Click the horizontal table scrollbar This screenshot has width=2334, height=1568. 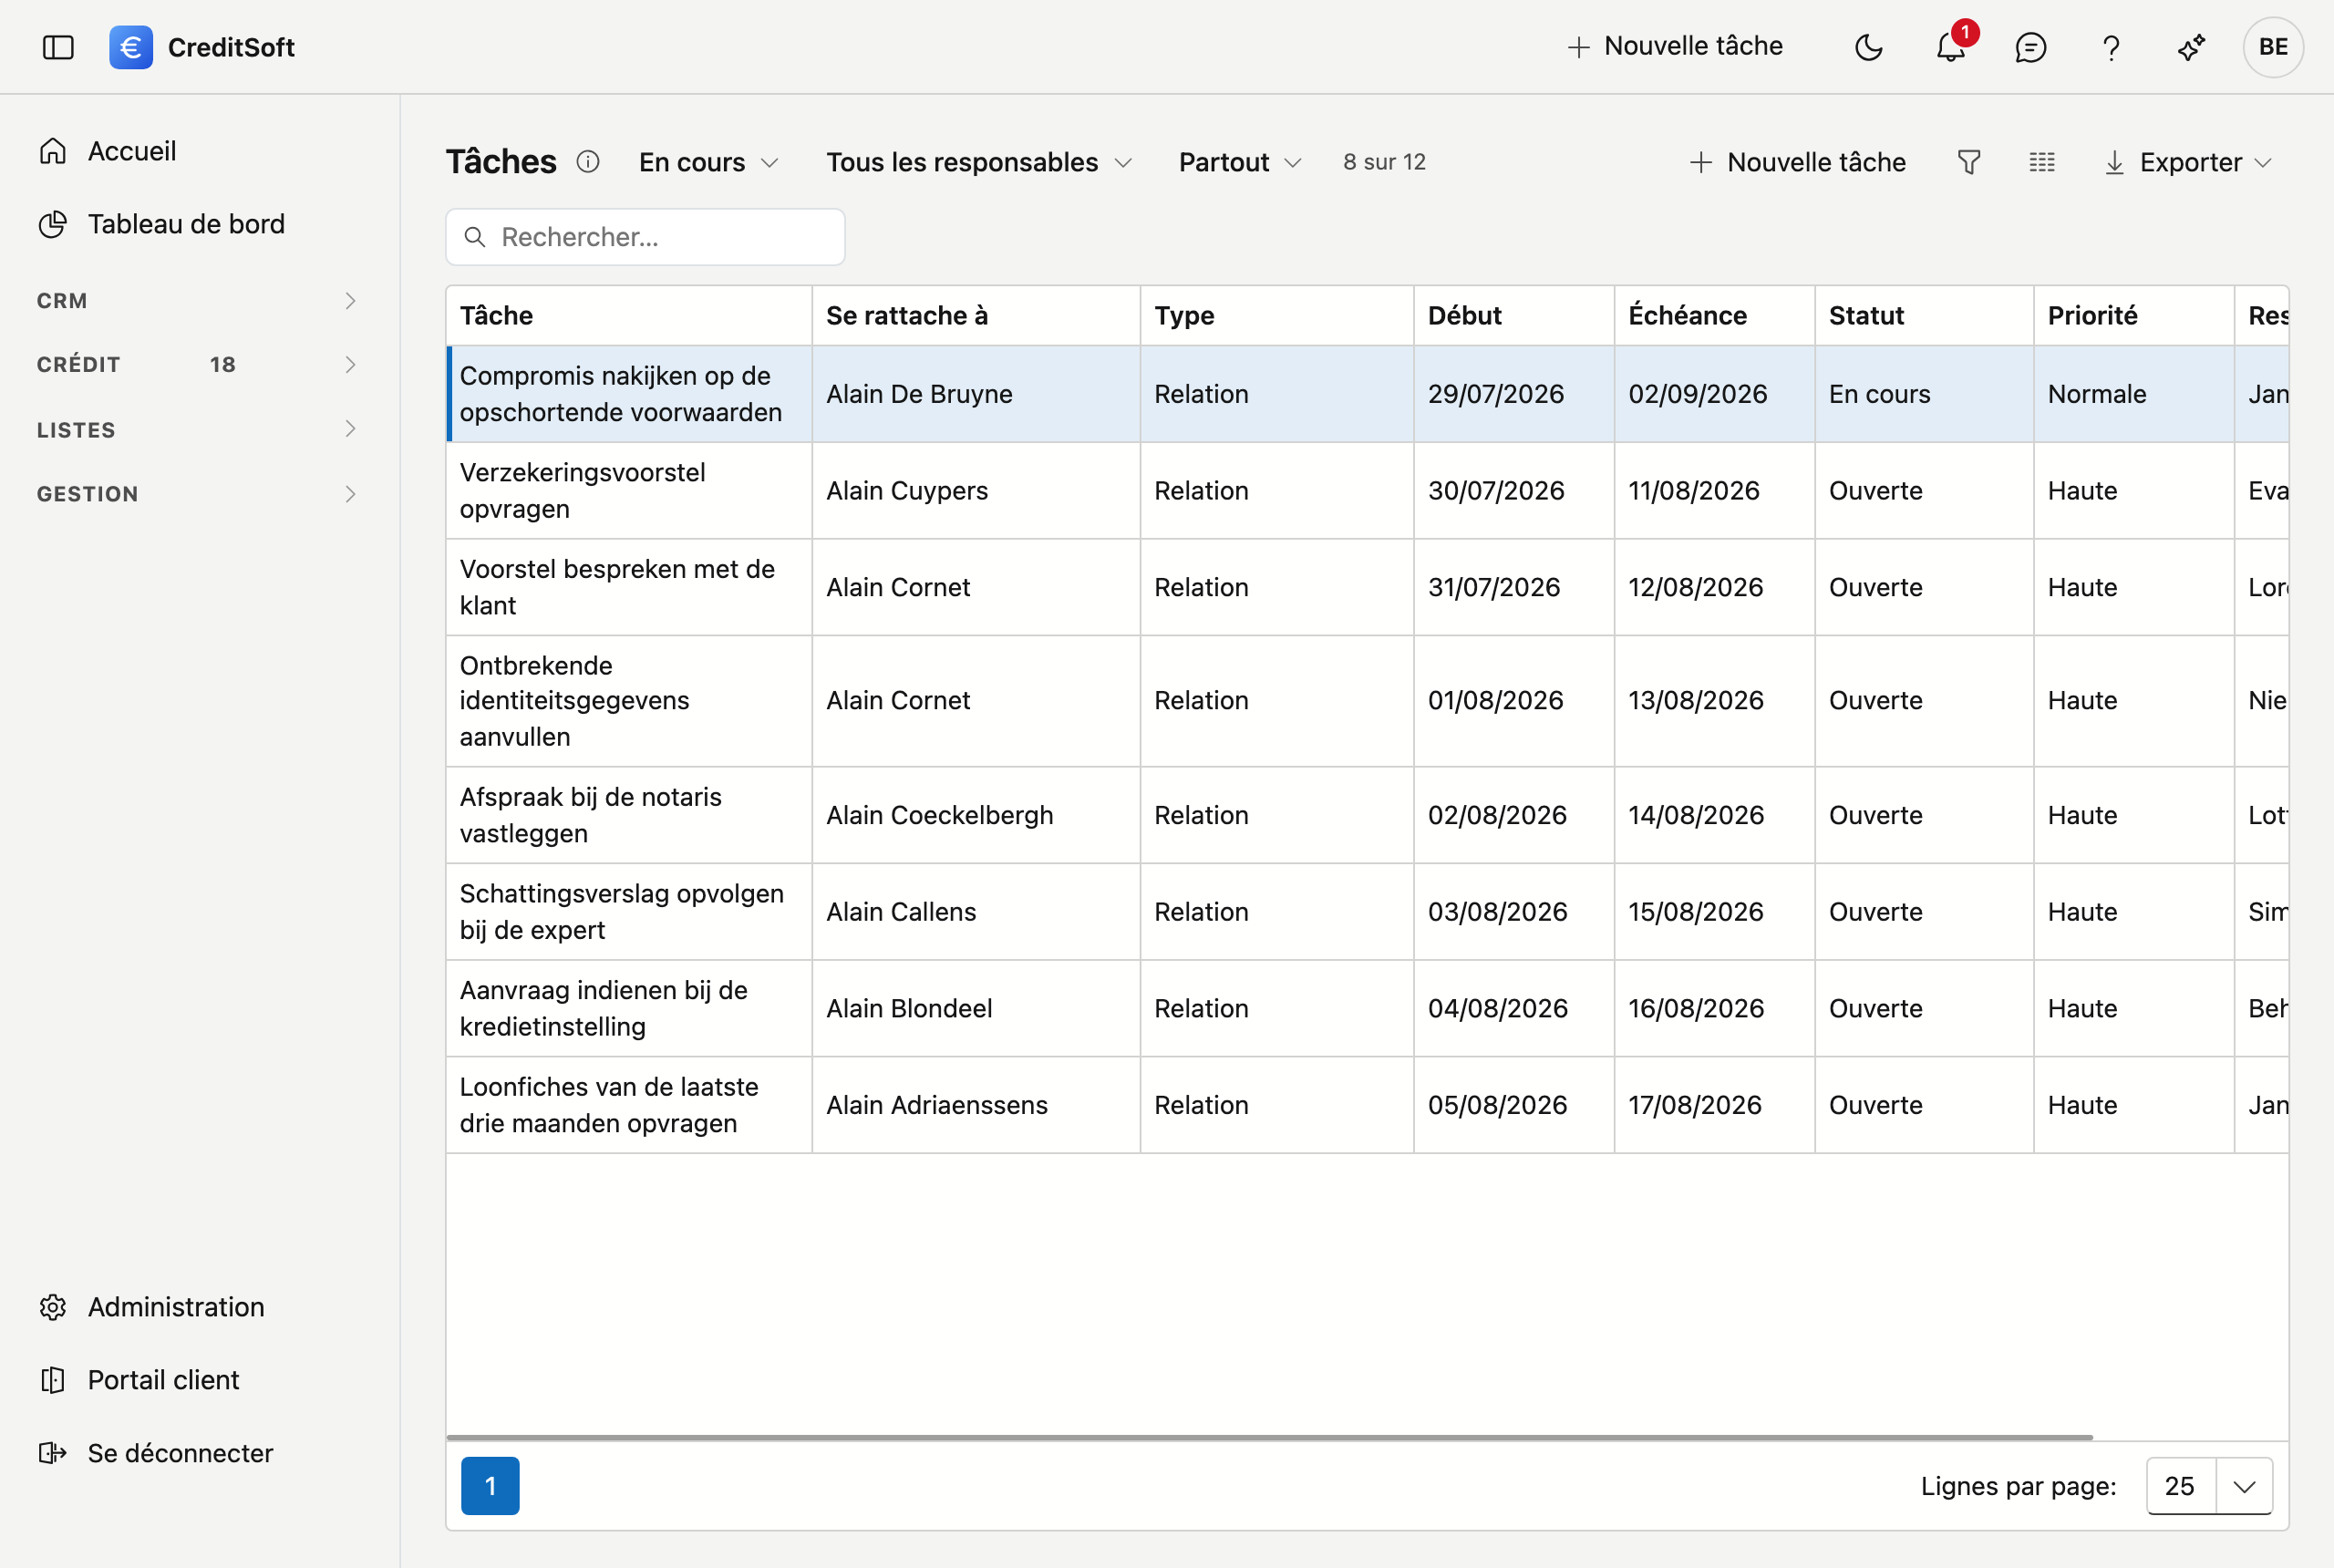point(1269,1437)
